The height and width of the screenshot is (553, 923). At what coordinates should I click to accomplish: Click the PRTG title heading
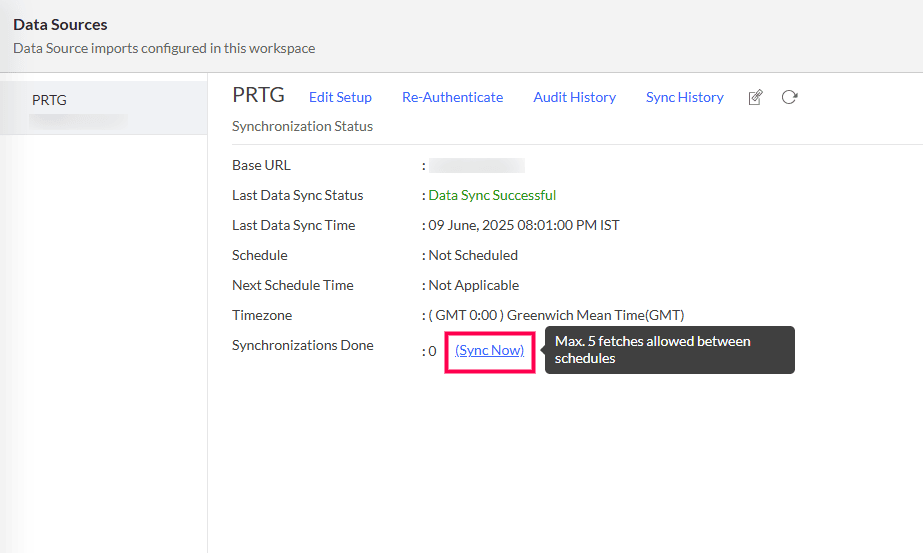point(258,95)
